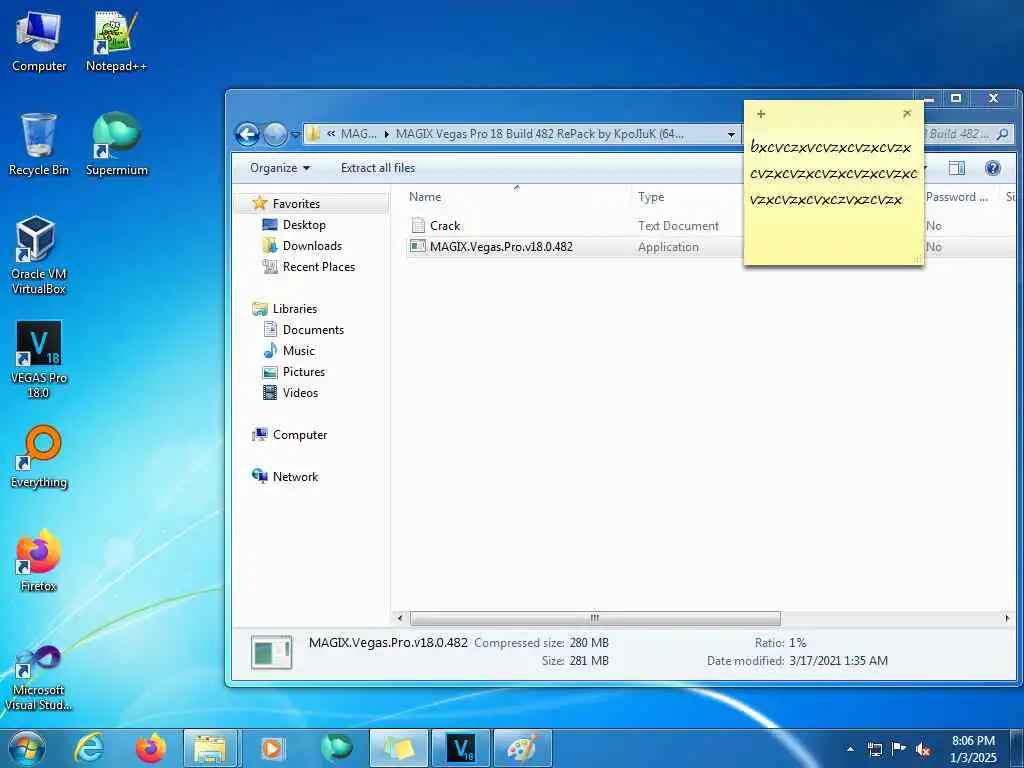The image size is (1024, 768).
Task: Click the arrow after MAG... in the address bar
Action: tap(387, 135)
